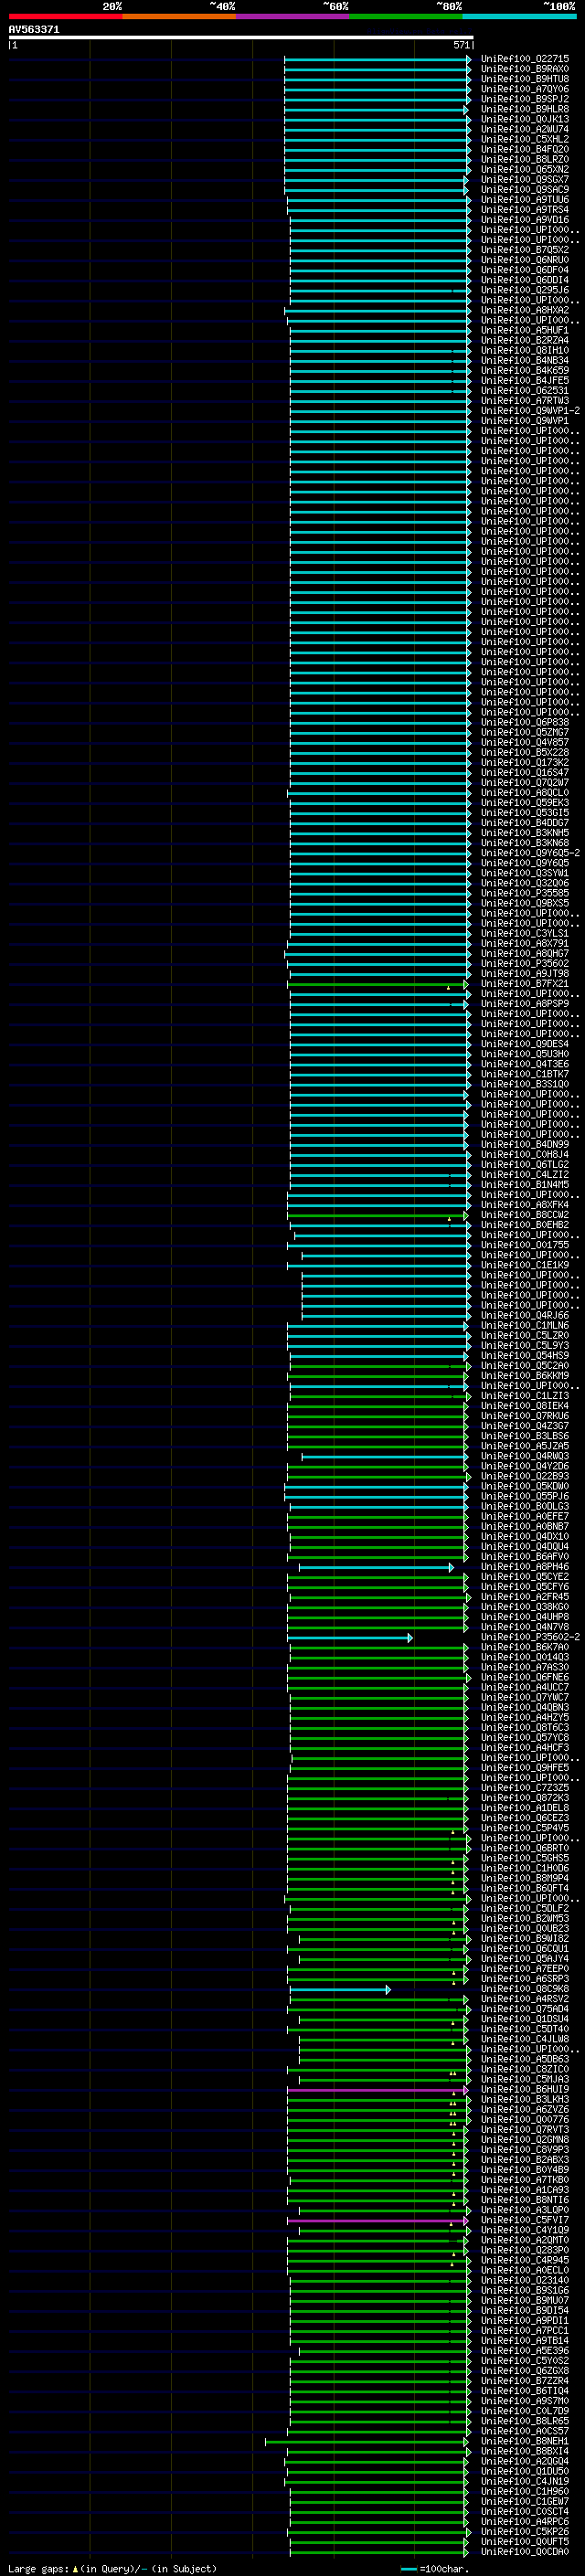585x2576 pixels.
Task: Select hit label UniRef100_B3S1Q0
Action: pos(524,1084)
